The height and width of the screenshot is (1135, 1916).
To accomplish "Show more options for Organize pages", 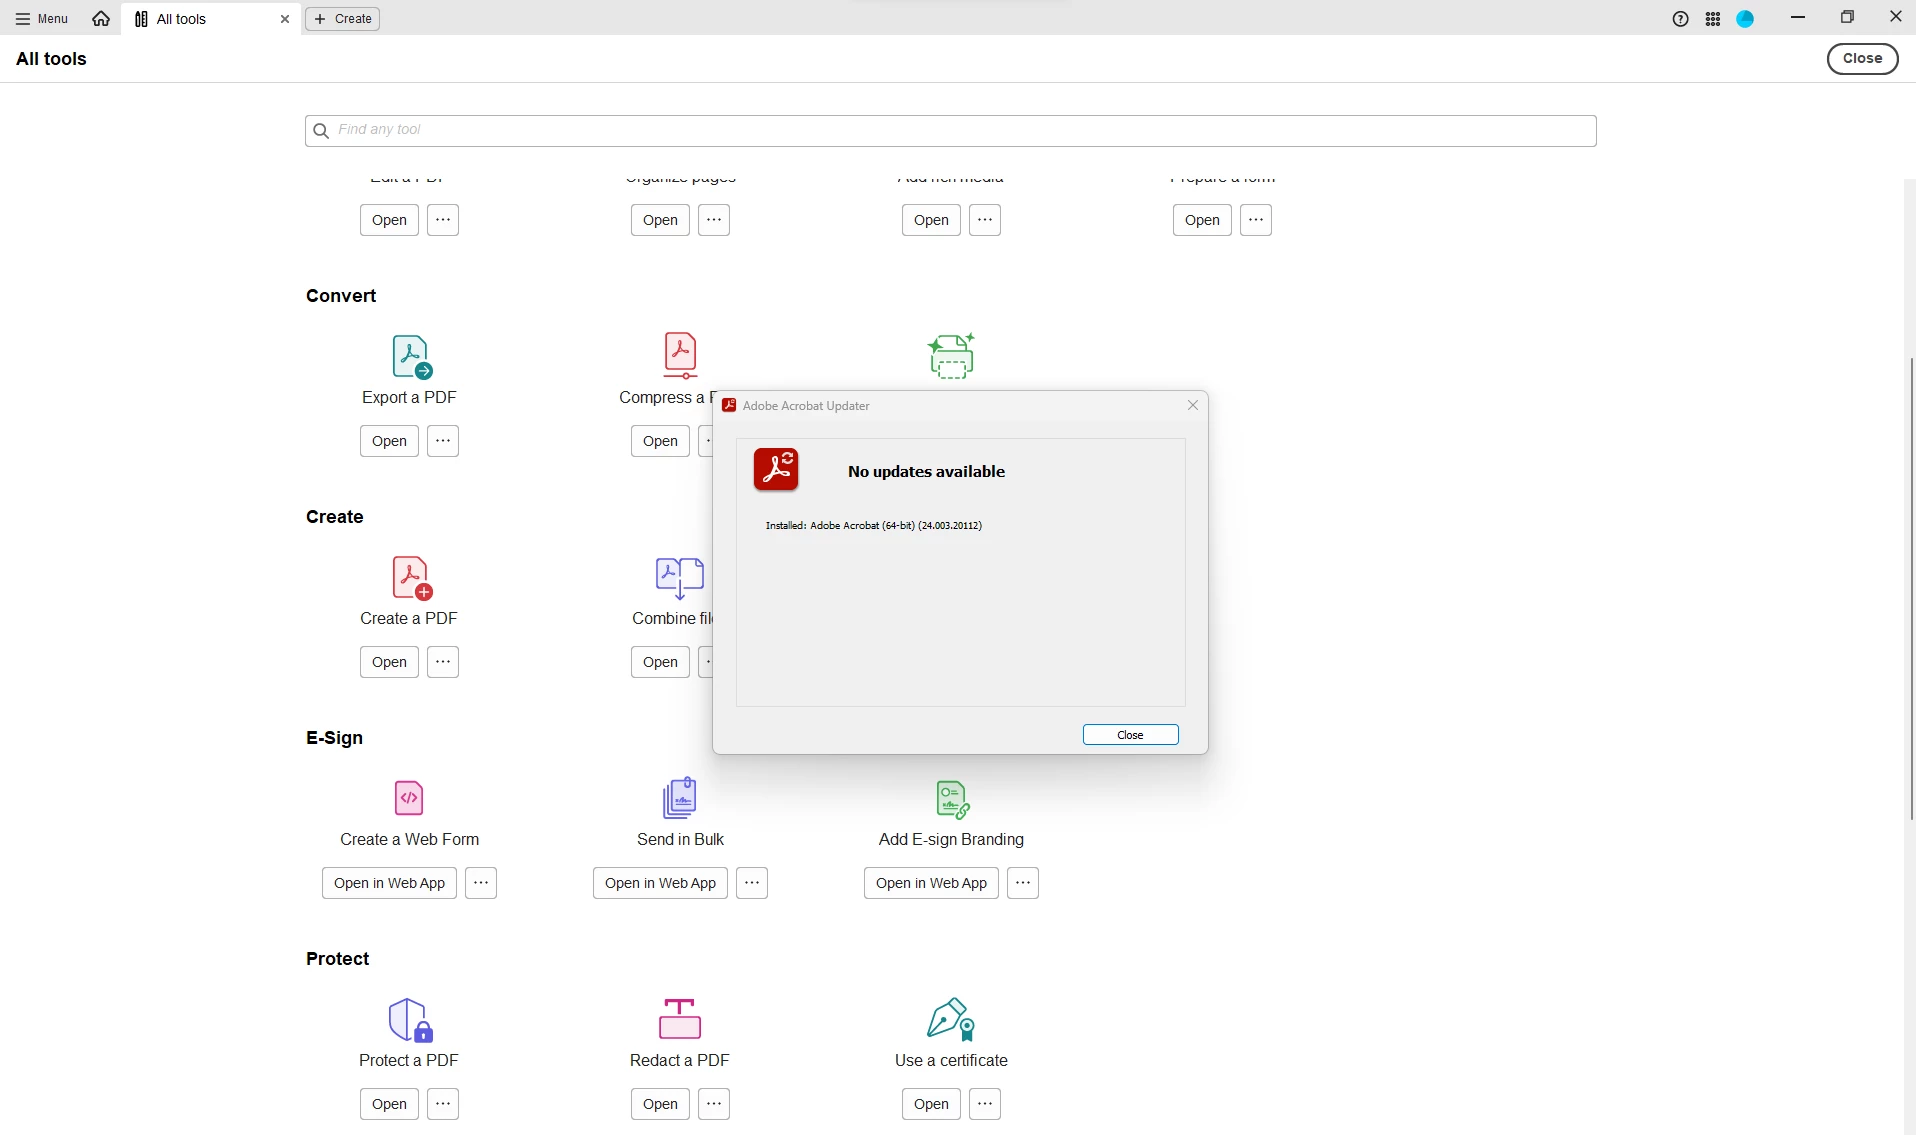I will pyautogui.click(x=714, y=220).
